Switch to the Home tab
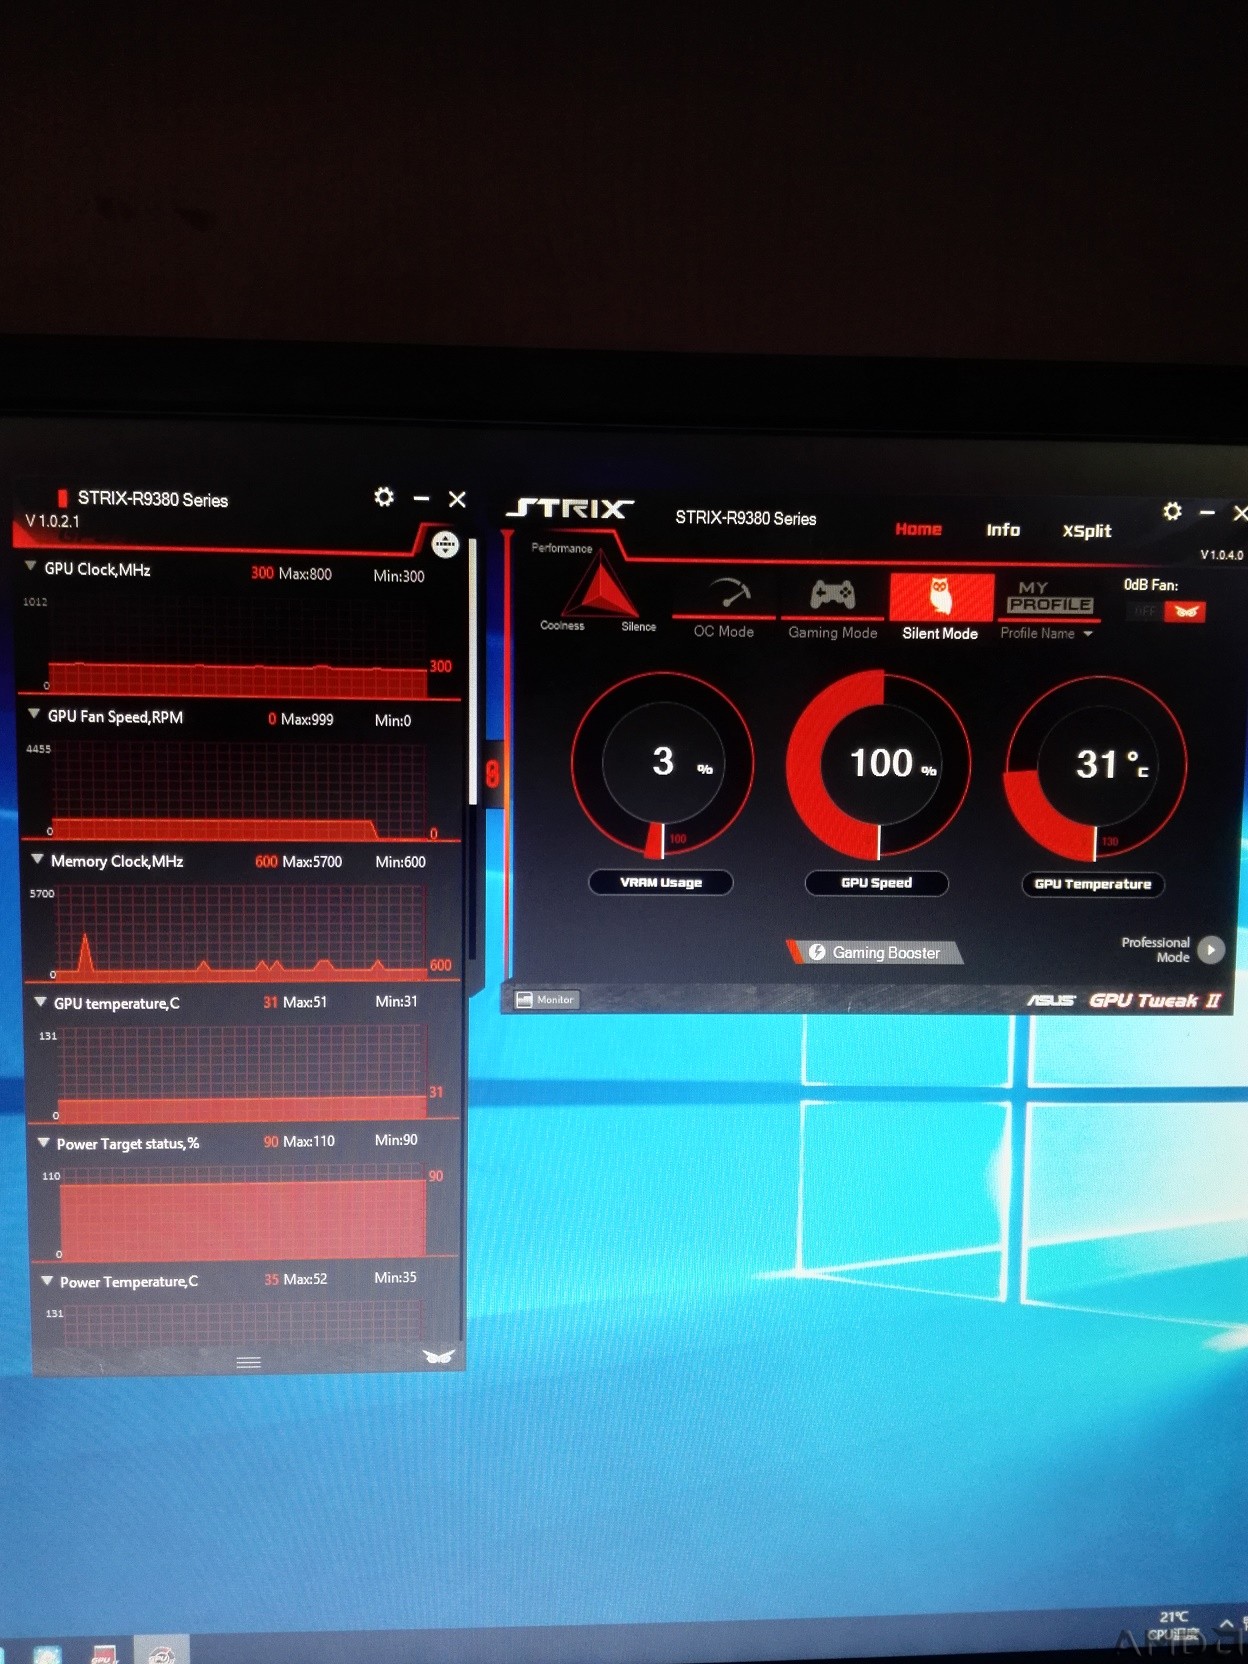Viewport: 1248px width, 1664px height. pyautogui.click(x=918, y=529)
